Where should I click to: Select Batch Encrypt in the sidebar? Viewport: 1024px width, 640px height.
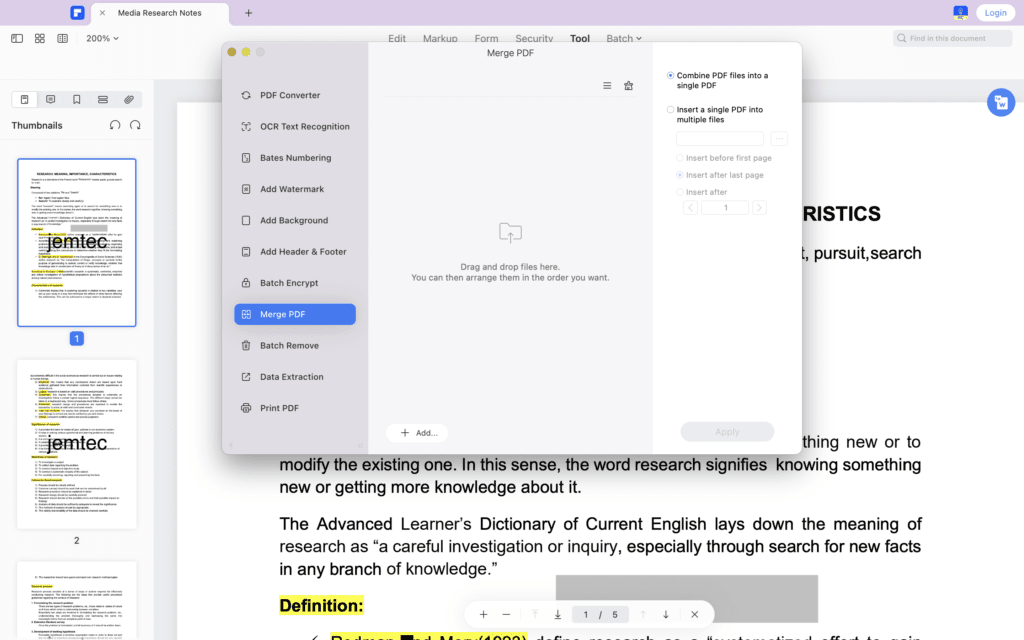[x=295, y=283]
